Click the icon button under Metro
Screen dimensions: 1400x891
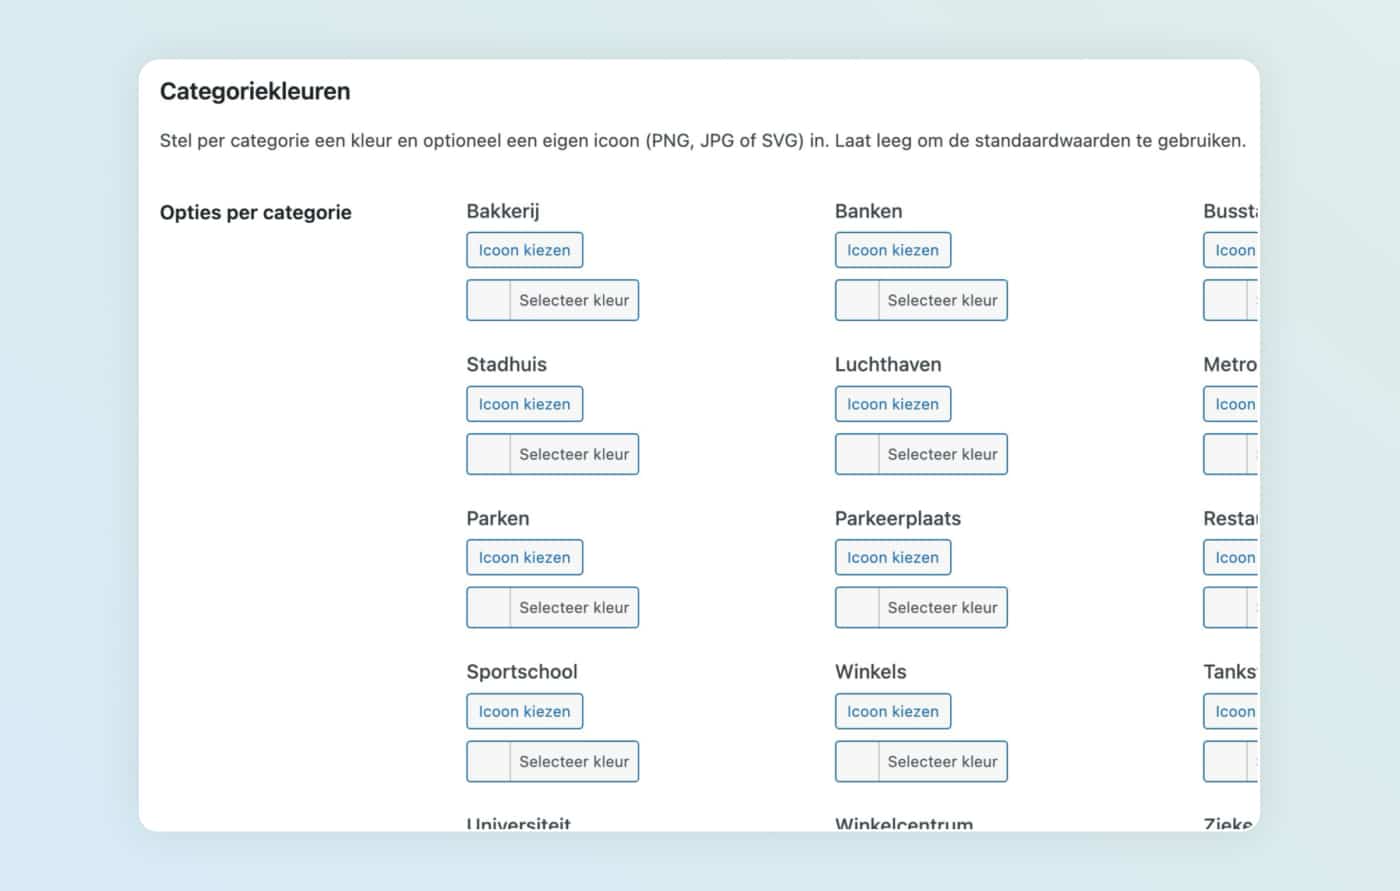1232,404
